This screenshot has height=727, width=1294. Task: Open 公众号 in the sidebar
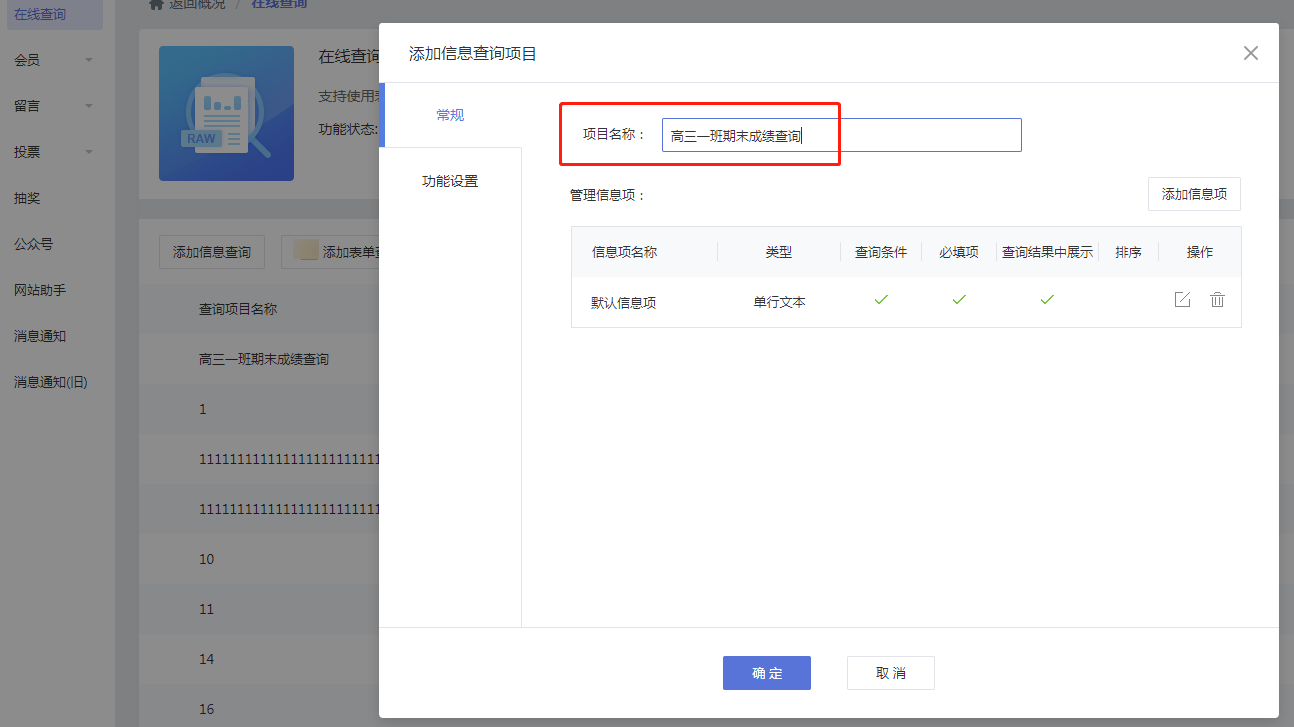click(34, 244)
